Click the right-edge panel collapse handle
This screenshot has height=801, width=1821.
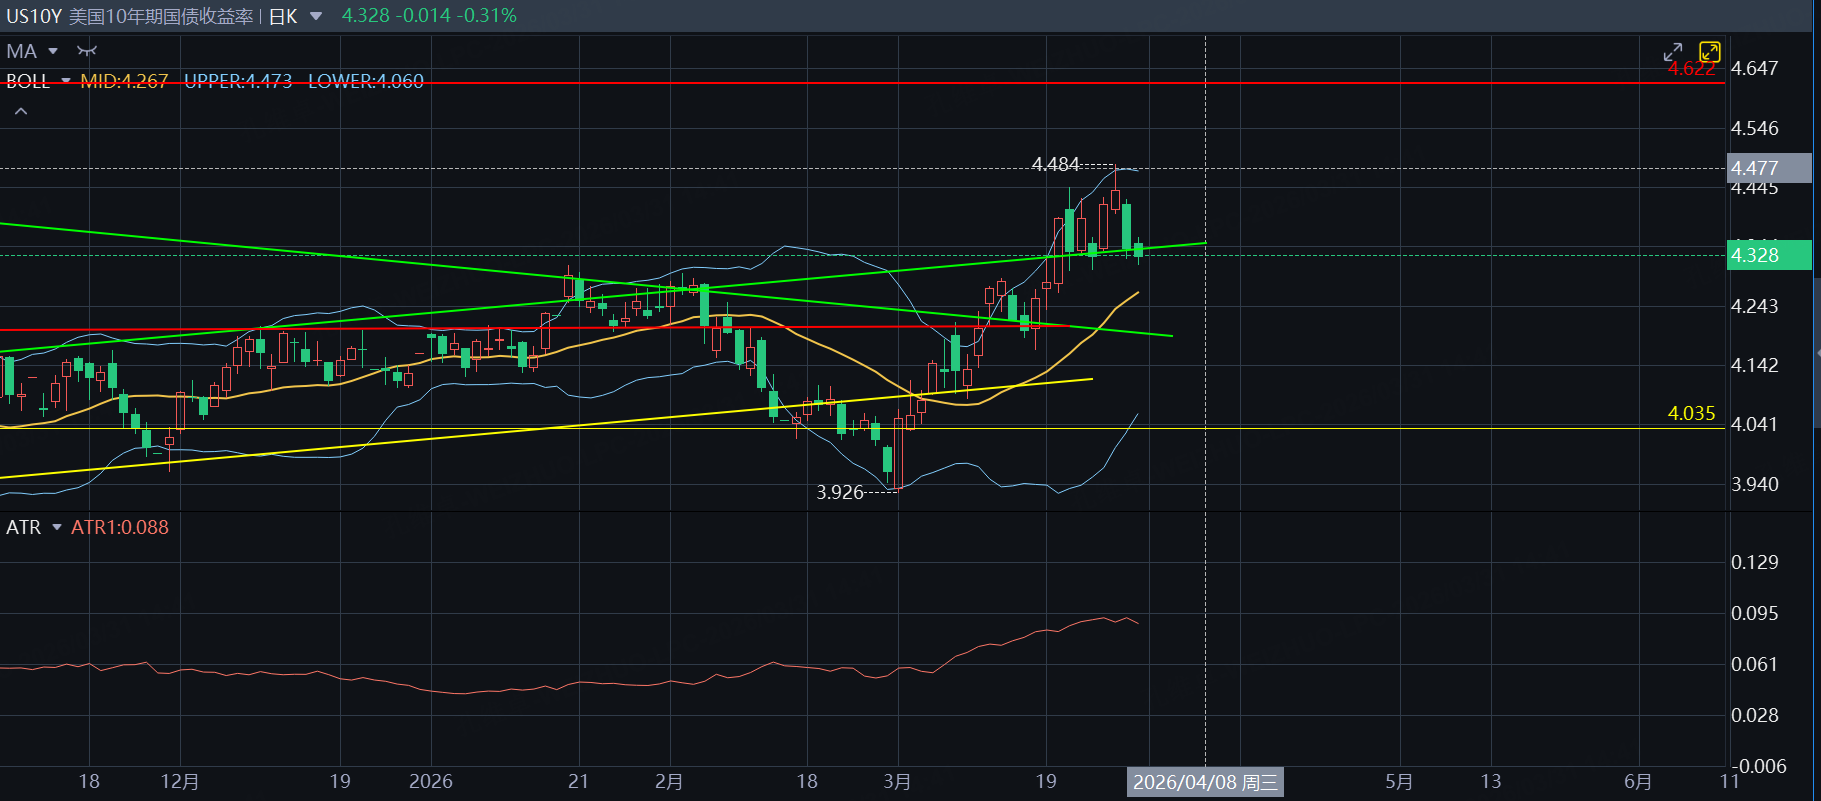click(1817, 353)
